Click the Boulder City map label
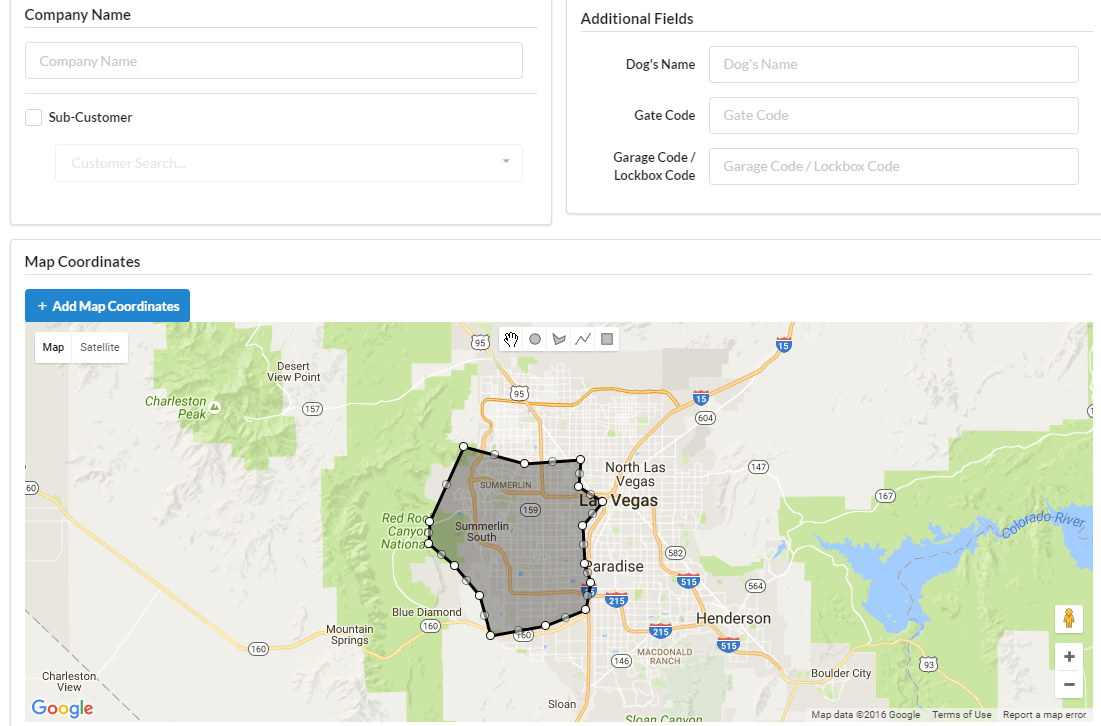1101x726 pixels. click(x=841, y=673)
